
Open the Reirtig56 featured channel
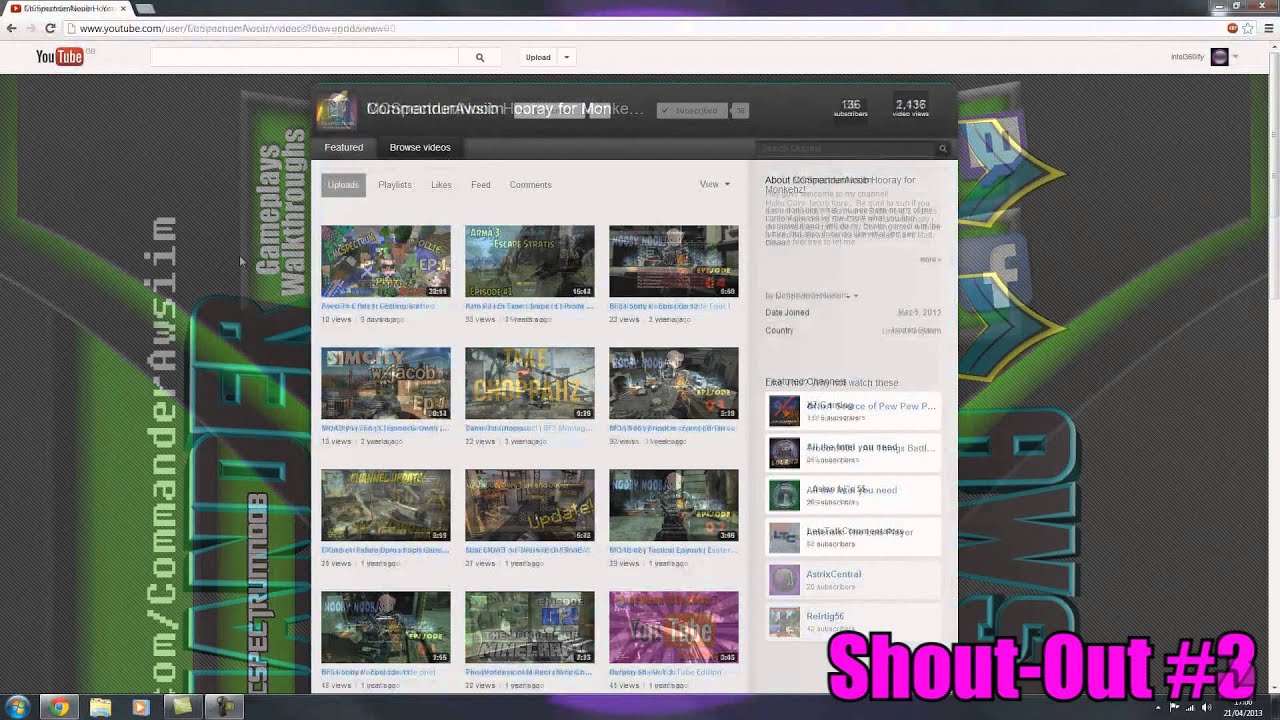click(825, 616)
